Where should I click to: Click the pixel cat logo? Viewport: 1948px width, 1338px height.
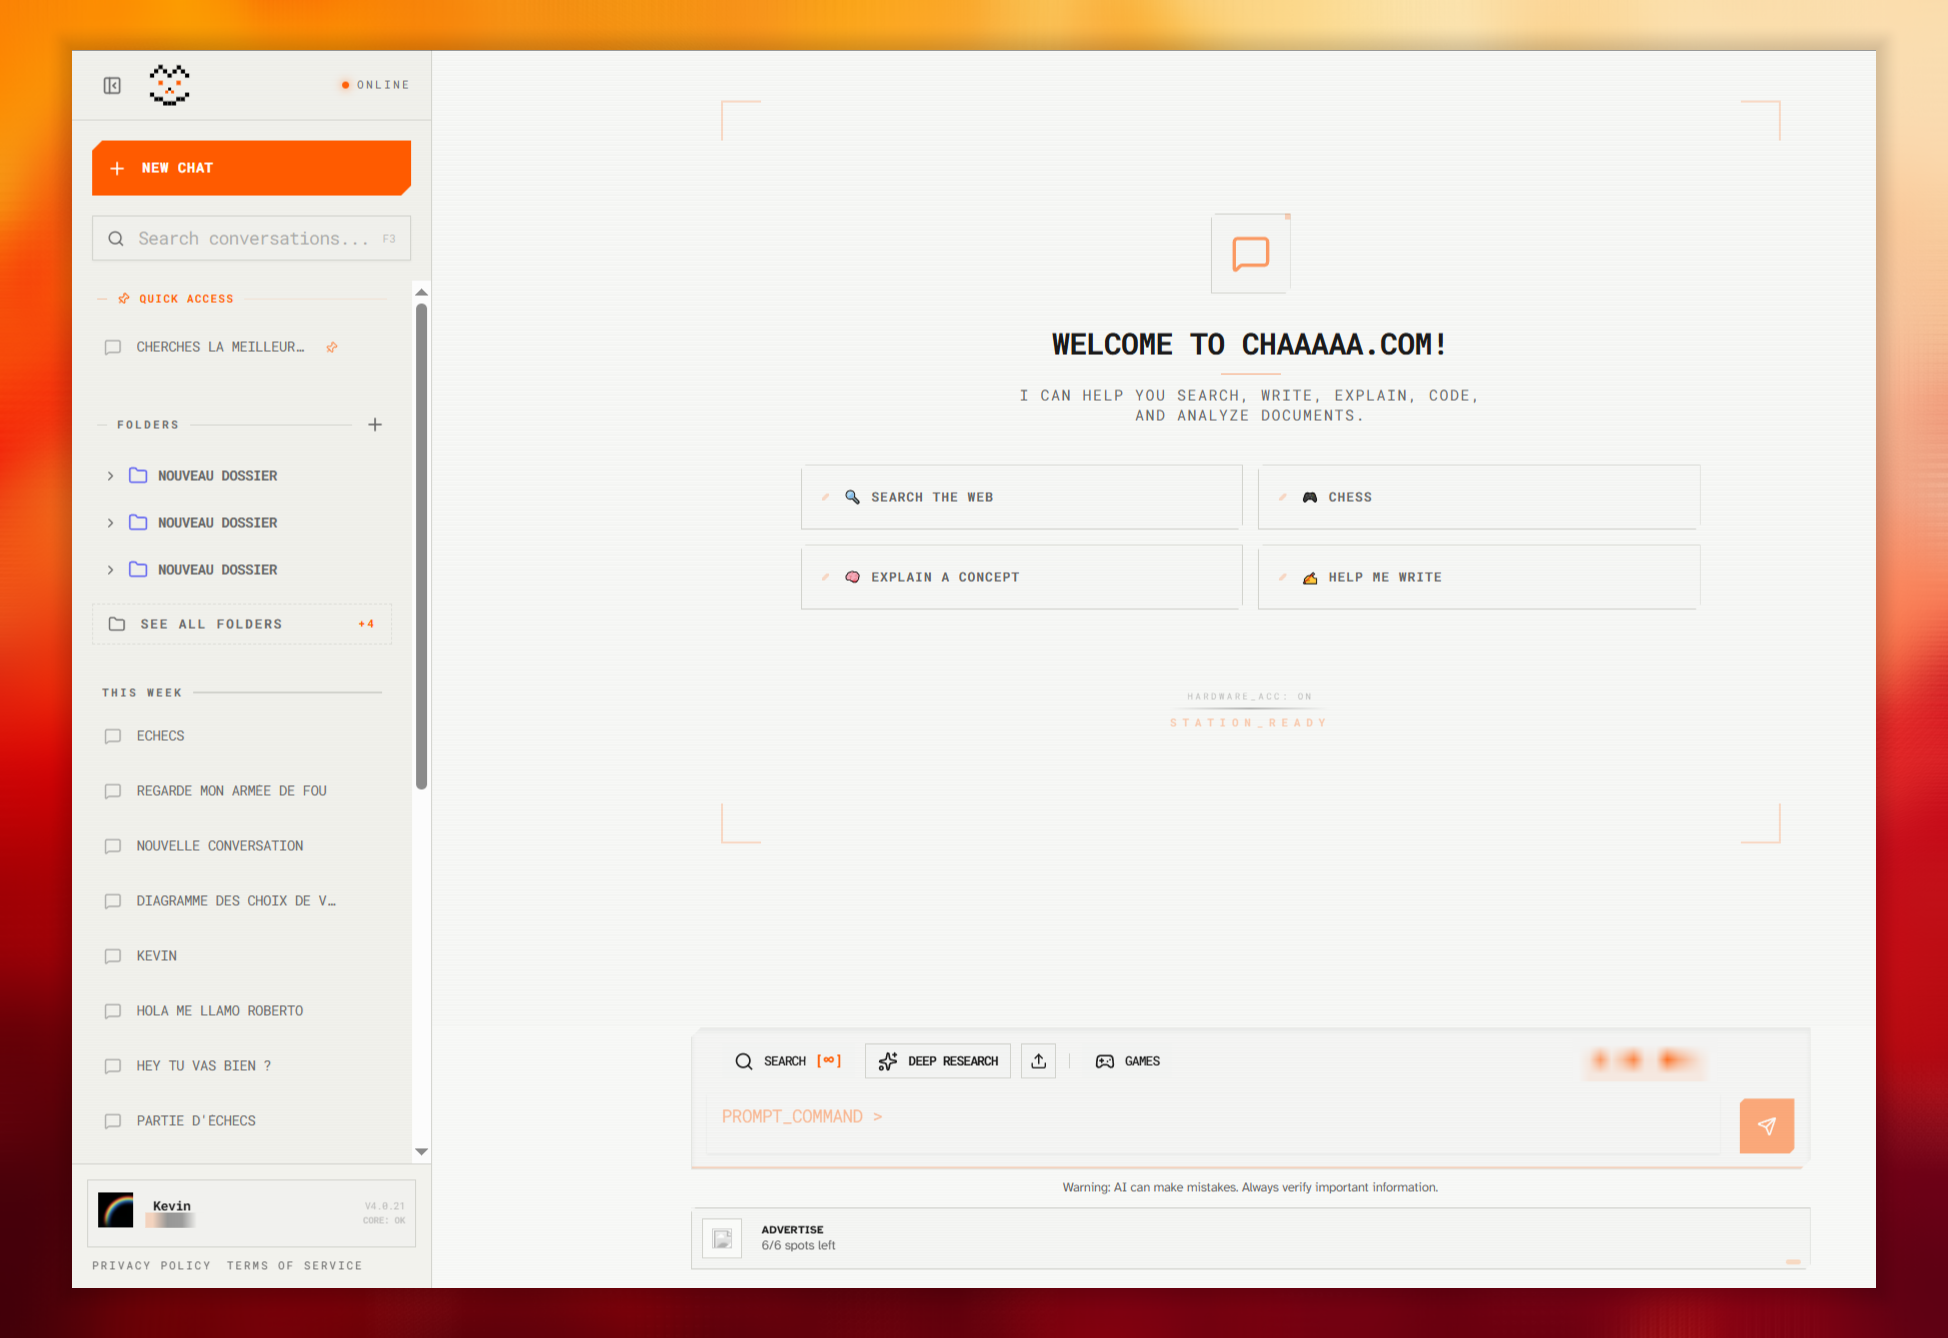click(x=170, y=85)
